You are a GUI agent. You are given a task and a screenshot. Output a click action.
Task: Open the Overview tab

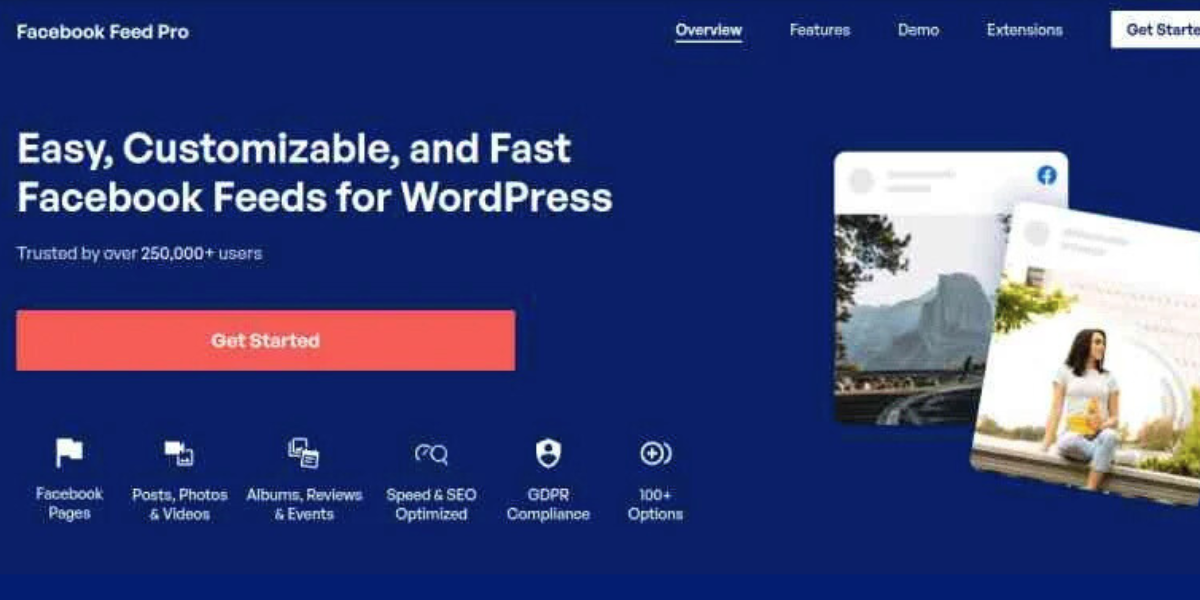coord(709,30)
